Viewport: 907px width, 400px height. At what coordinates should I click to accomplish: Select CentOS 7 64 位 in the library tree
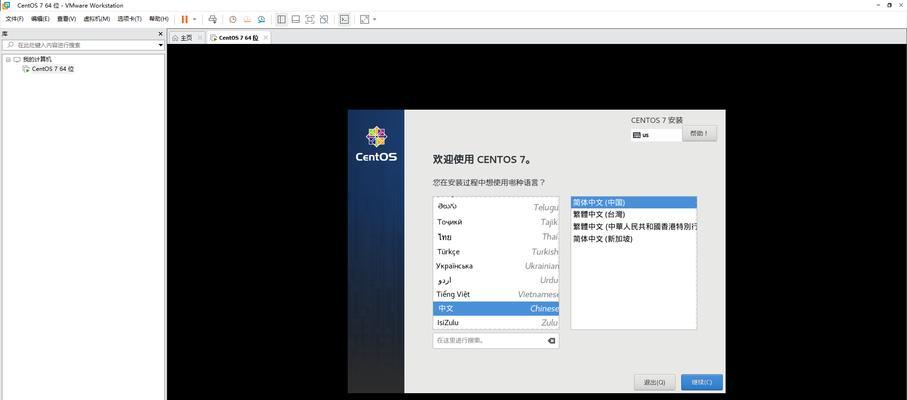tap(53, 69)
